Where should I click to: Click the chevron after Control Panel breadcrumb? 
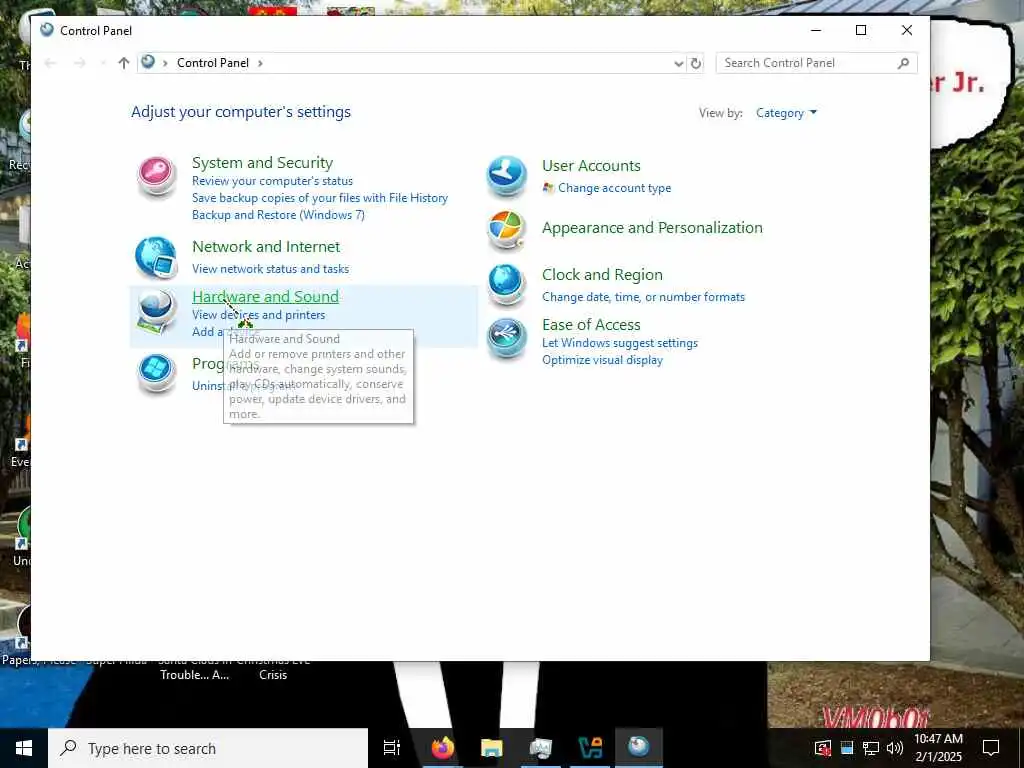point(260,63)
